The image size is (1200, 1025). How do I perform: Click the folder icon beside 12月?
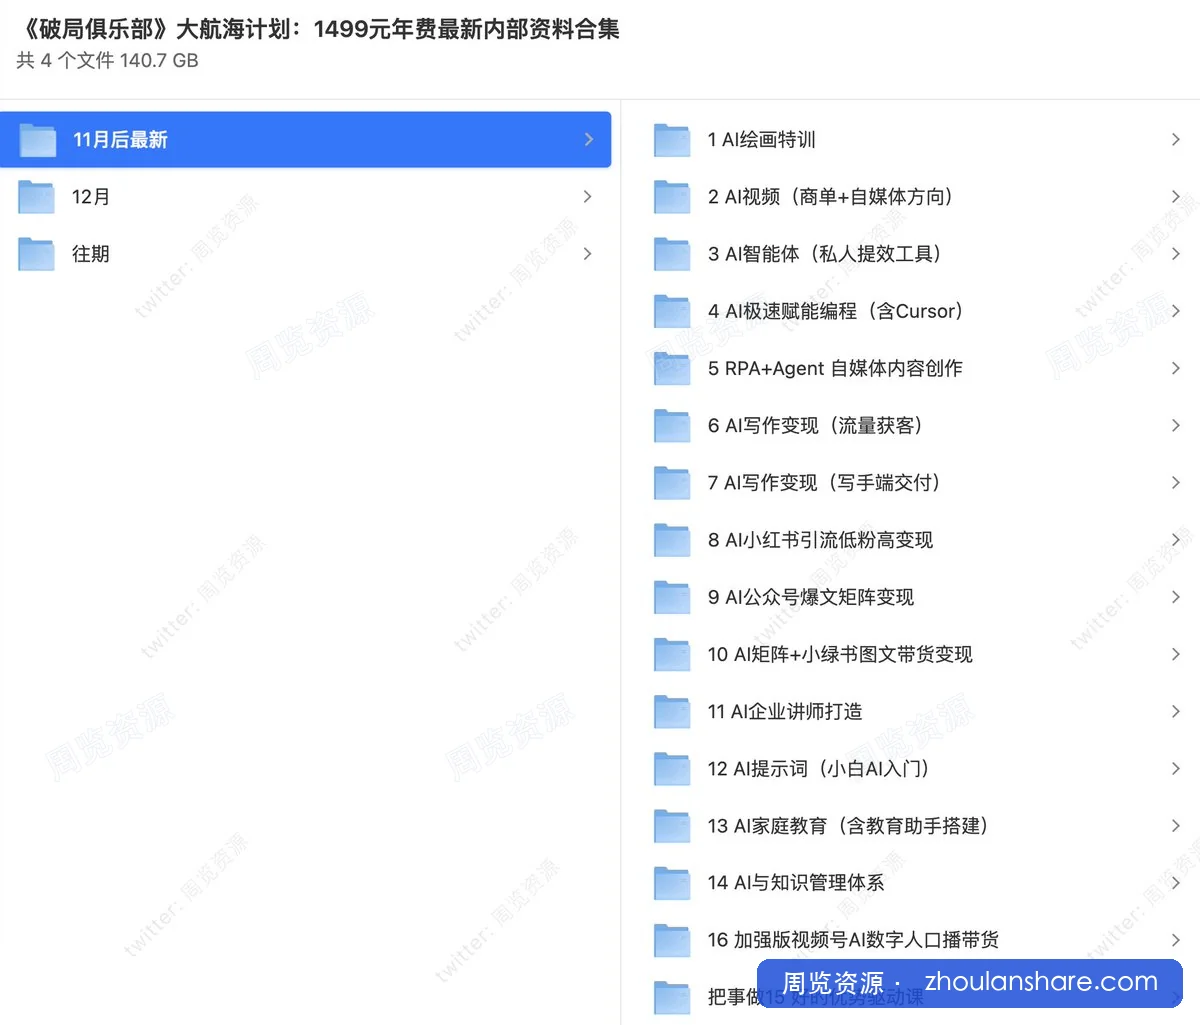pyautogui.click(x=37, y=197)
